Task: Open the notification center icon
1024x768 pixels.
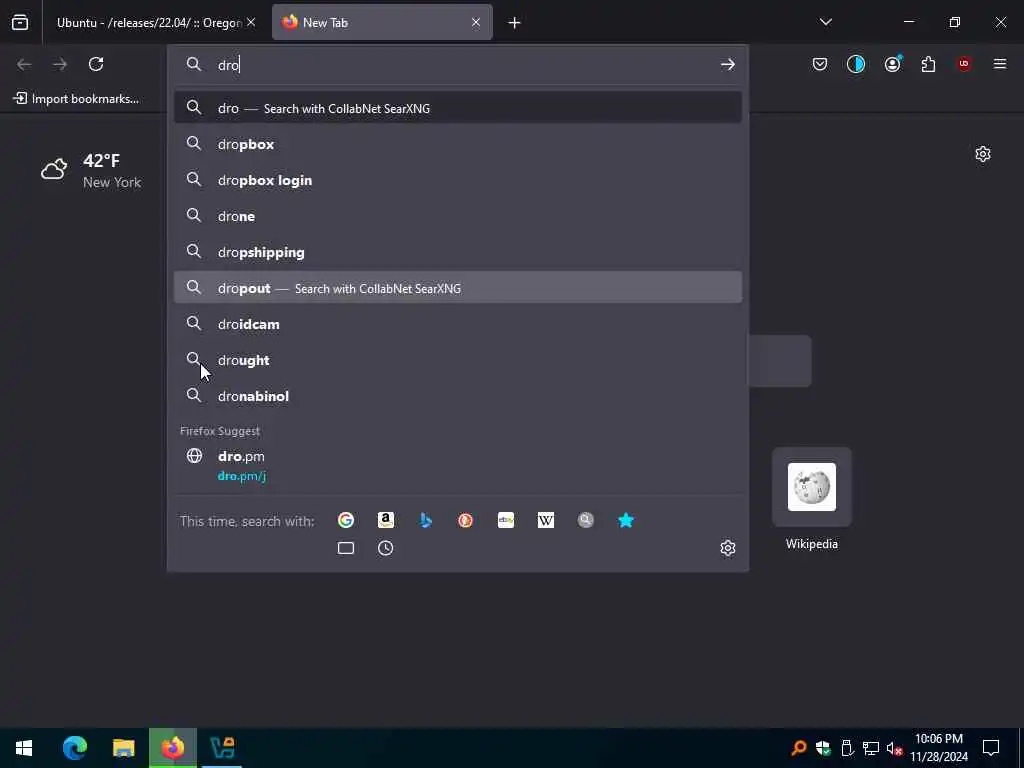Action: 991,748
